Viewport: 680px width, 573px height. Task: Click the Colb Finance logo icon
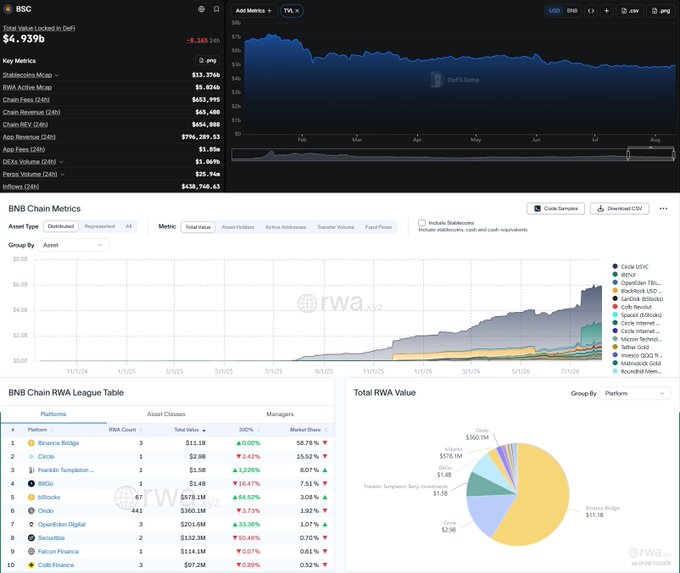pos(31,565)
